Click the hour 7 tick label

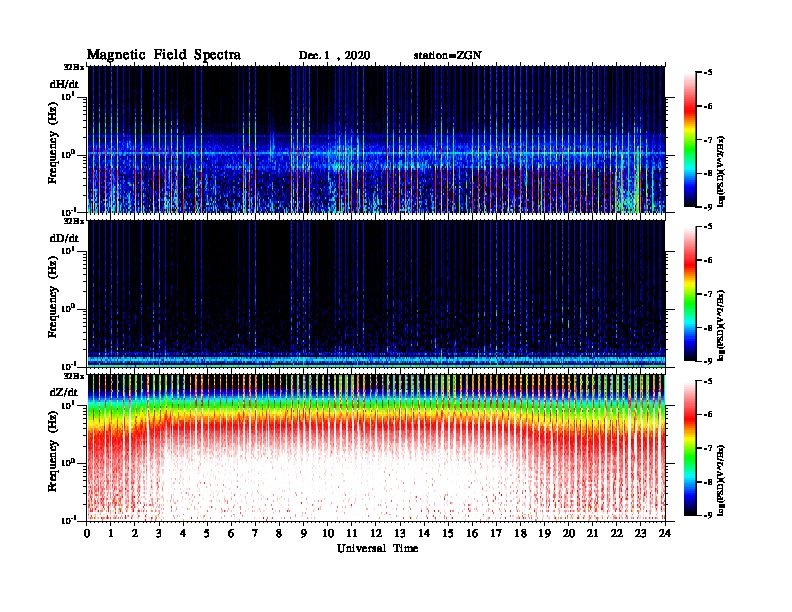click(255, 534)
